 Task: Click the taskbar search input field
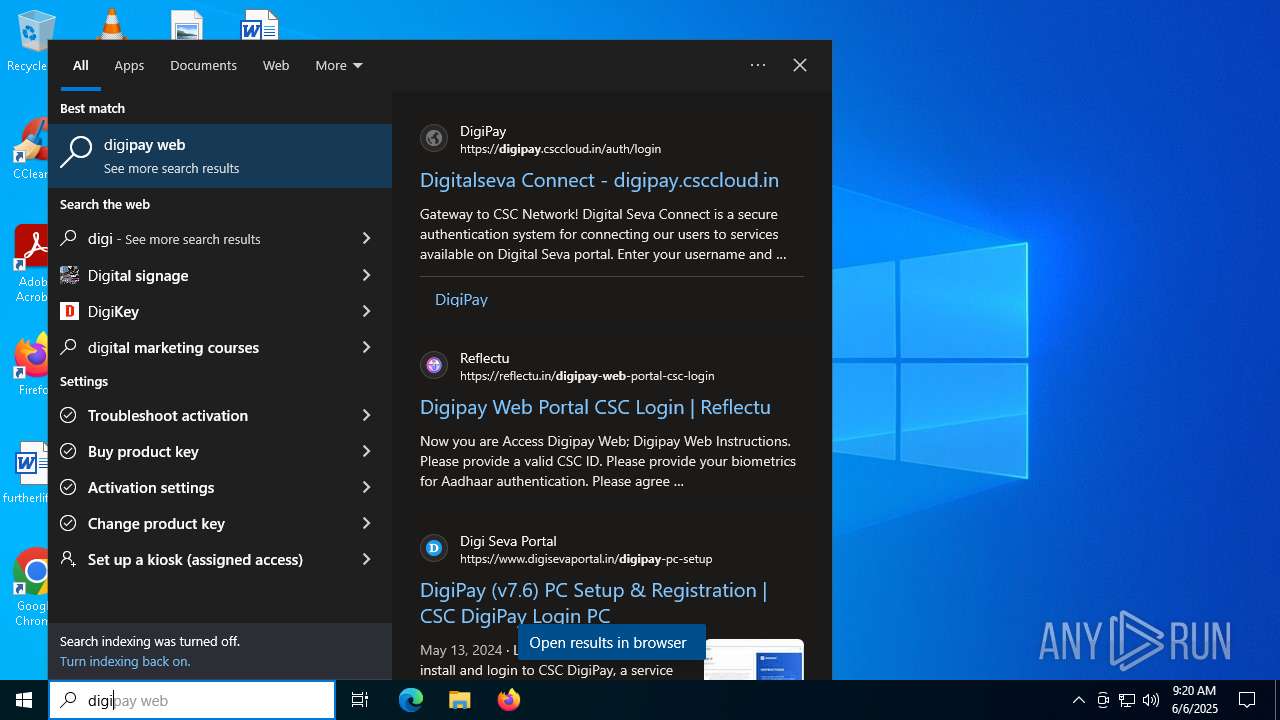tap(192, 700)
